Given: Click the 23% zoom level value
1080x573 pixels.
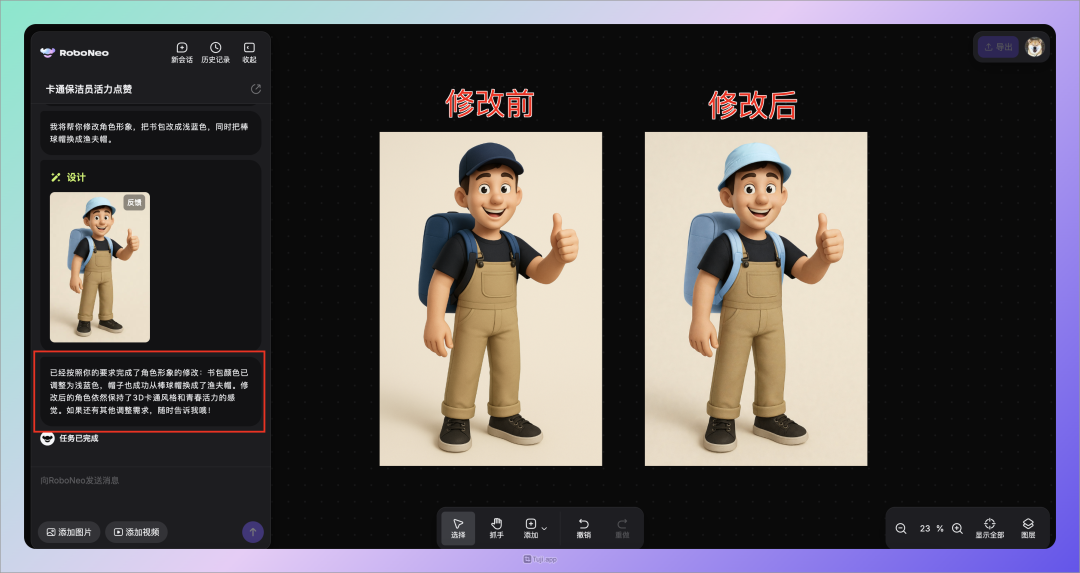Looking at the screenshot, I should [x=929, y=528].
